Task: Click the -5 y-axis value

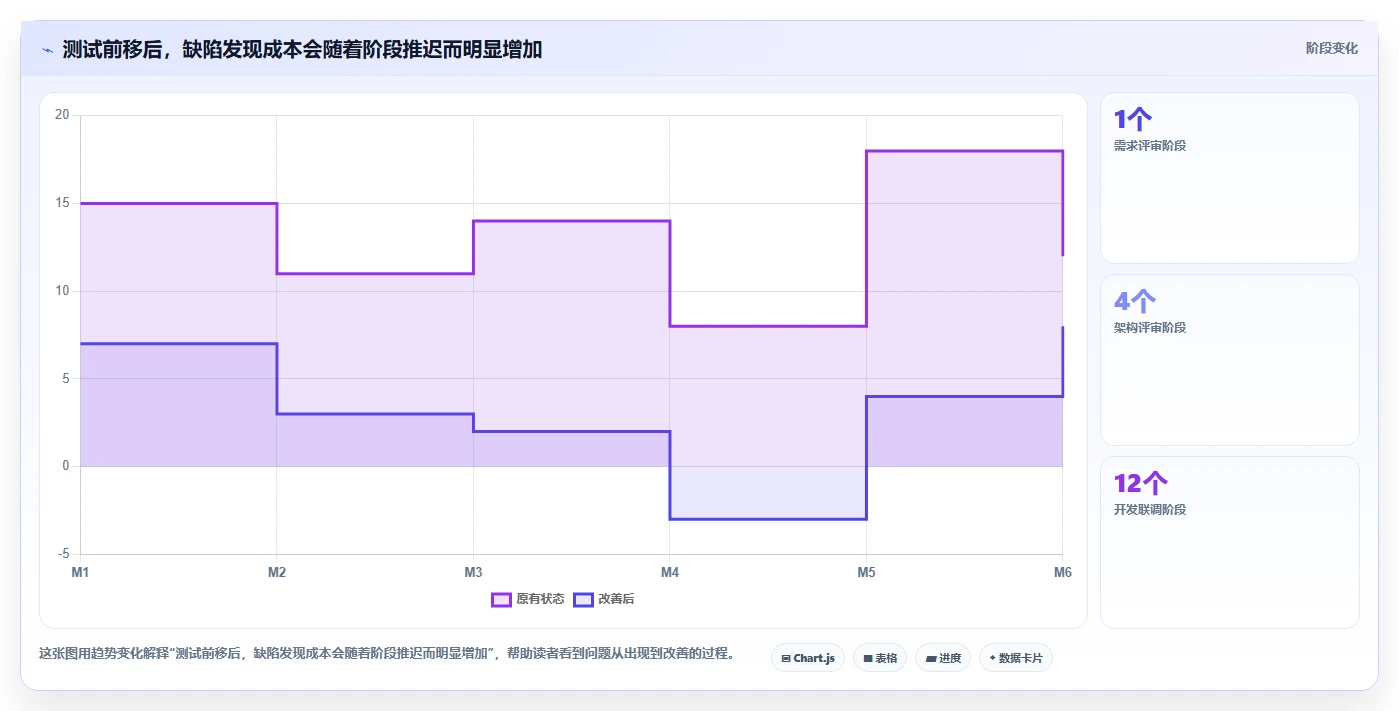Action: point(62,554)
